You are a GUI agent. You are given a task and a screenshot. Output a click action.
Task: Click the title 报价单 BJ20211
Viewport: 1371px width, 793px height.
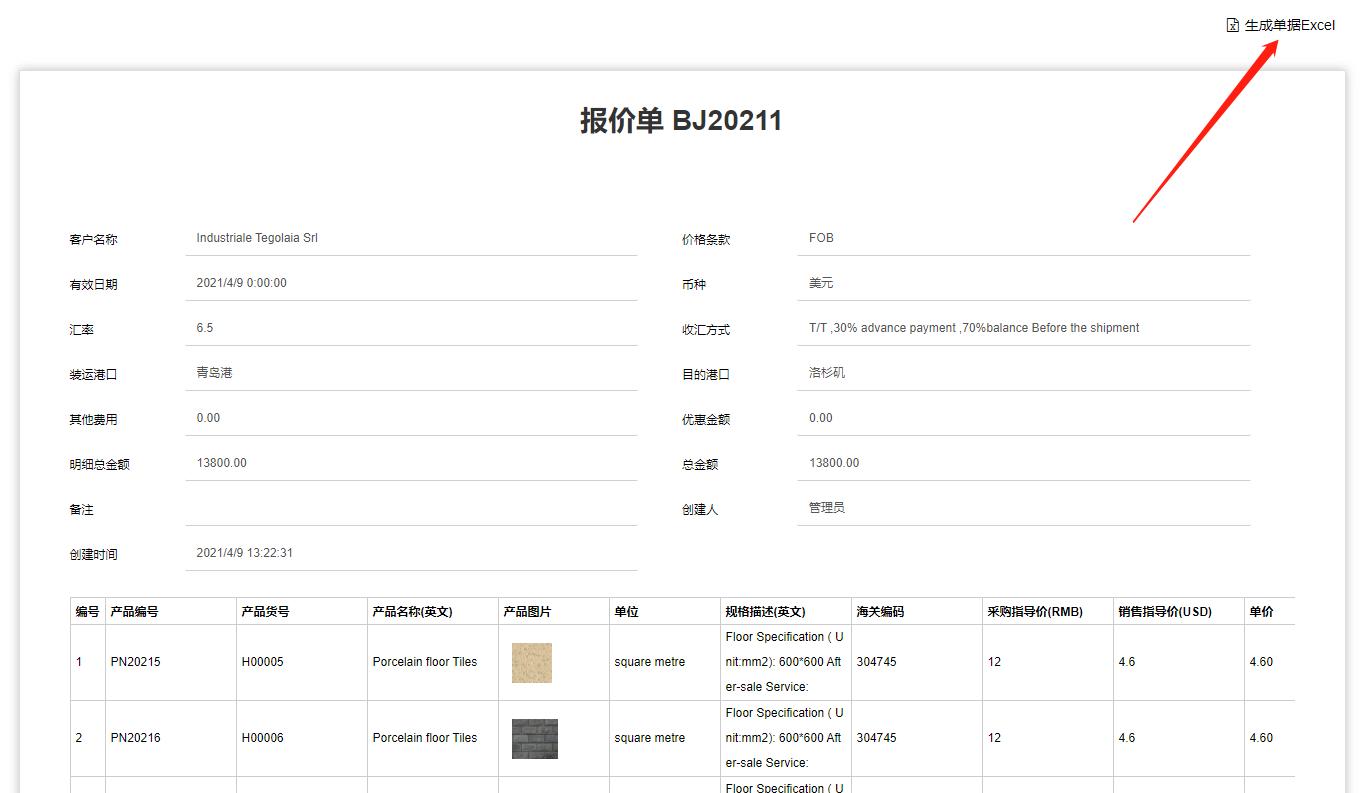681,121
